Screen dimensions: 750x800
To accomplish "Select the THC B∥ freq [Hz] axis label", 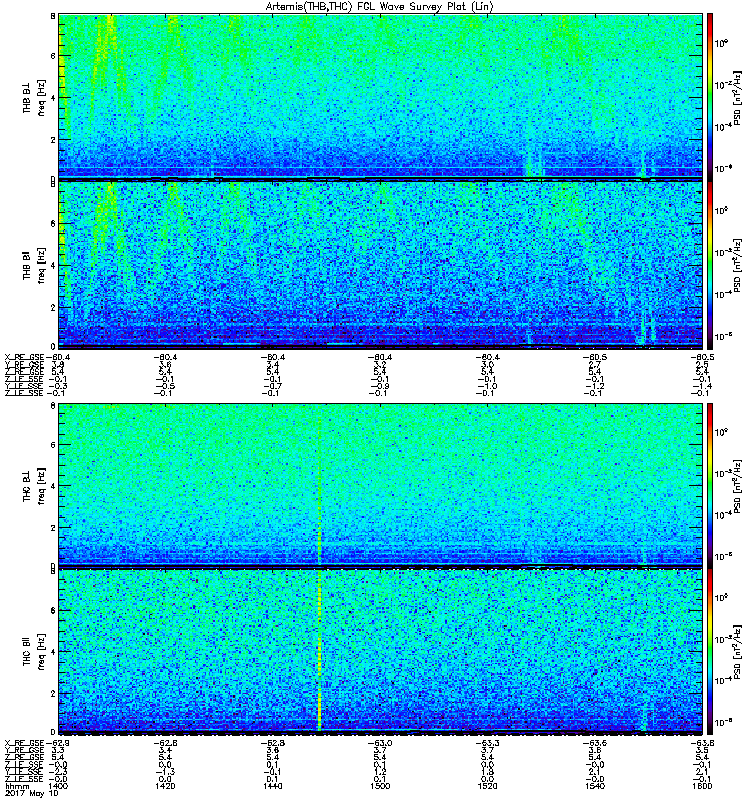I will [34, 652].
